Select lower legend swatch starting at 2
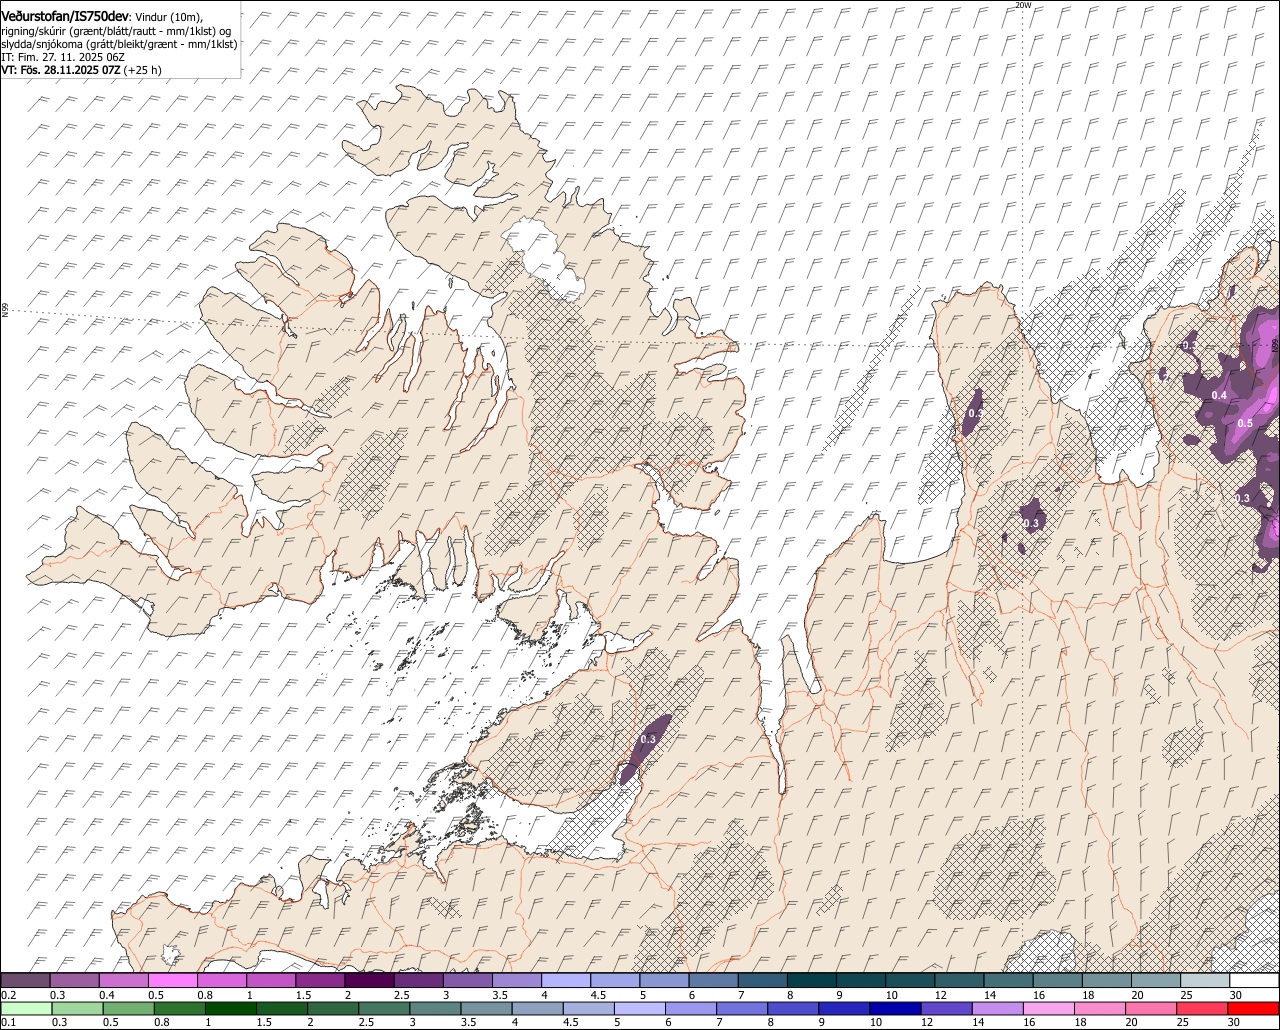Image resolution: width=1280 pixels, height=1030 pixels. [x=333, y=1008]
